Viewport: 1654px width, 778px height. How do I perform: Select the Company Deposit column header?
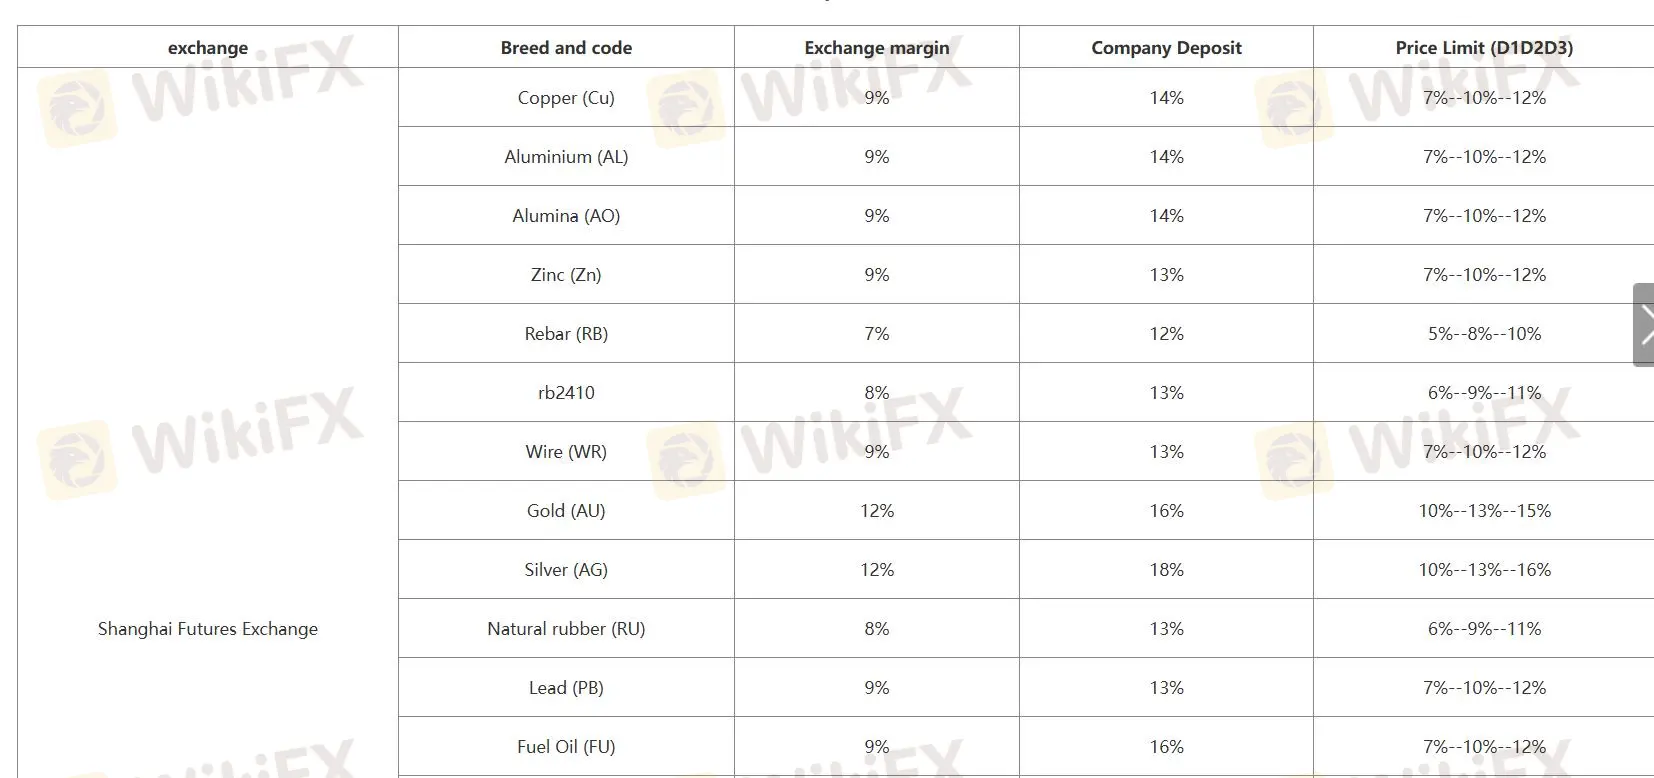pyautogui.click(x=1166, y=47)
